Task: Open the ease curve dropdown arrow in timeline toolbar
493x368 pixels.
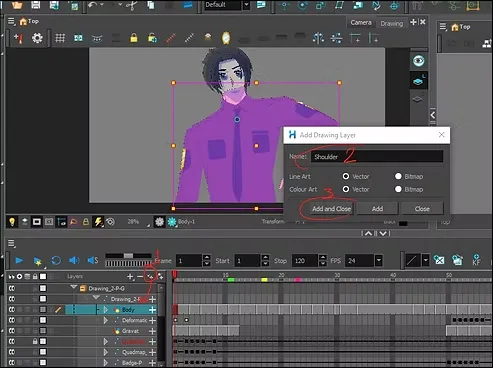Action: click(x=425, y=261)
